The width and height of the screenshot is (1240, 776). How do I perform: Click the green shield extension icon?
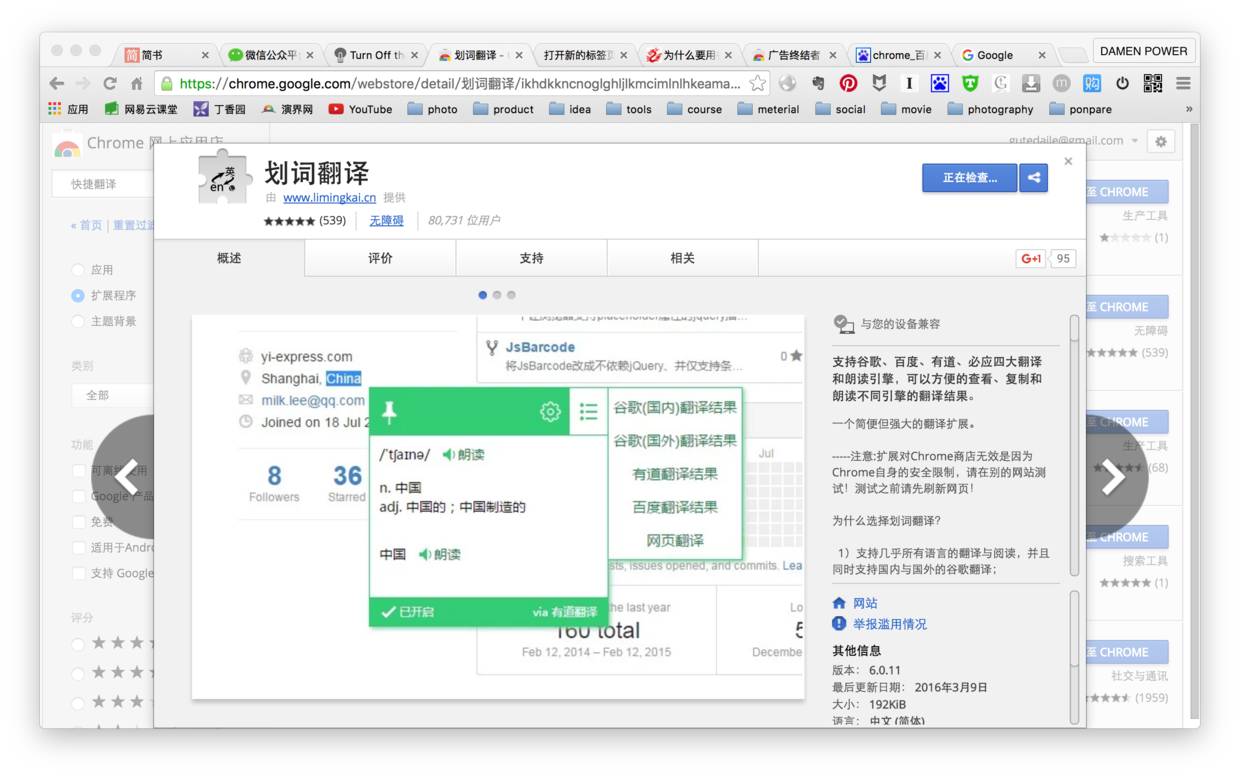pos(970,83)
